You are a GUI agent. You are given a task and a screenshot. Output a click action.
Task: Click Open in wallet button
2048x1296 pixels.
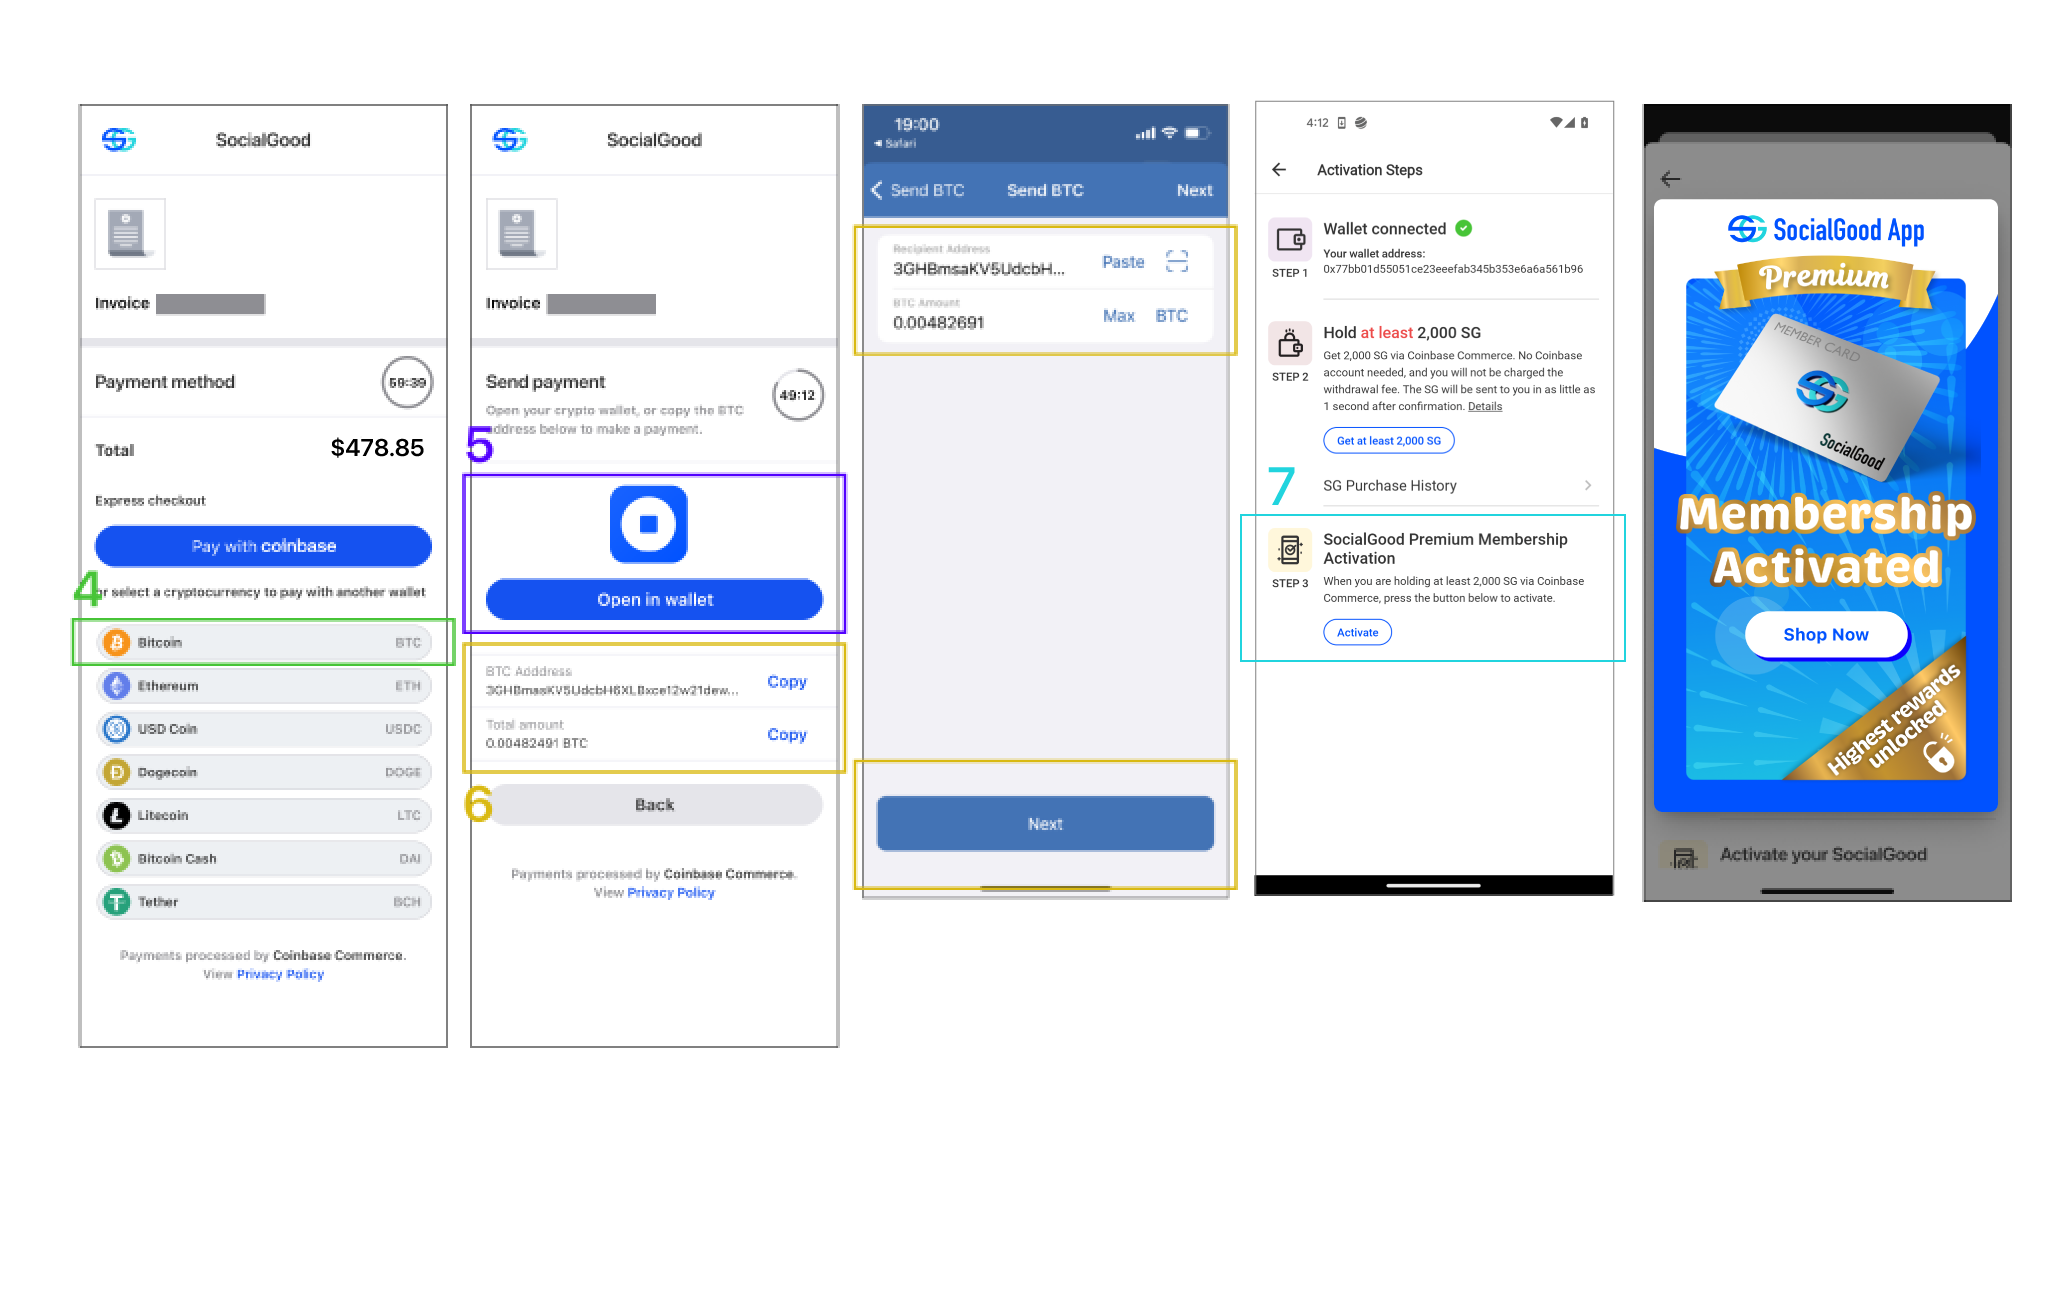[x=655, y=597]
